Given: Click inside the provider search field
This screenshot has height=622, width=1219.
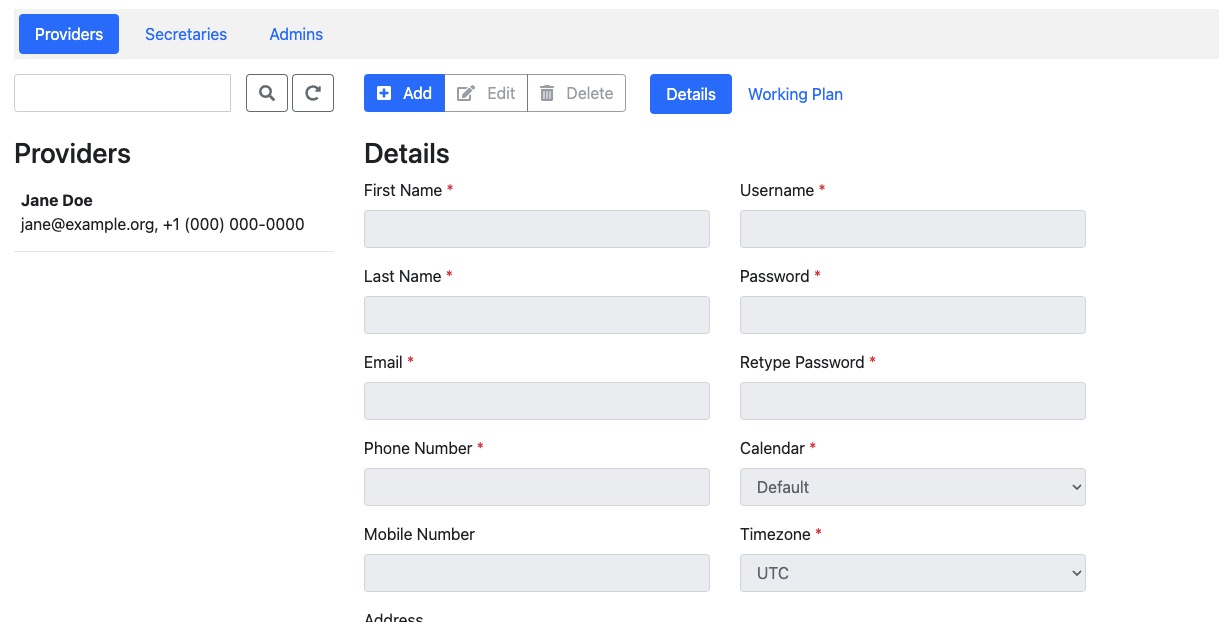Looking at the screenshot, I should (x=122, y=92).
